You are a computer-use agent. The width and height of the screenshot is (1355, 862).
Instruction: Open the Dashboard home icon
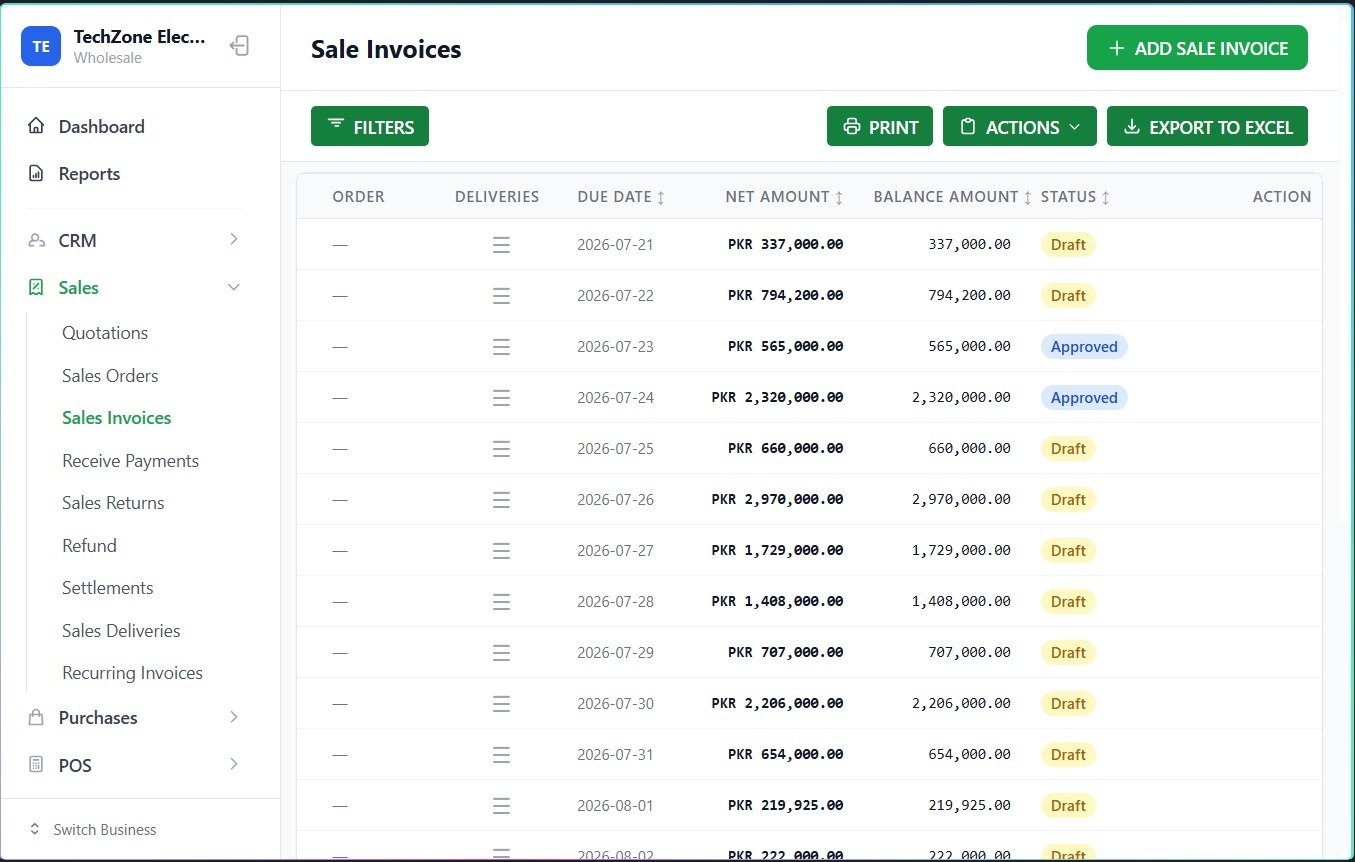tap(36, 126)
